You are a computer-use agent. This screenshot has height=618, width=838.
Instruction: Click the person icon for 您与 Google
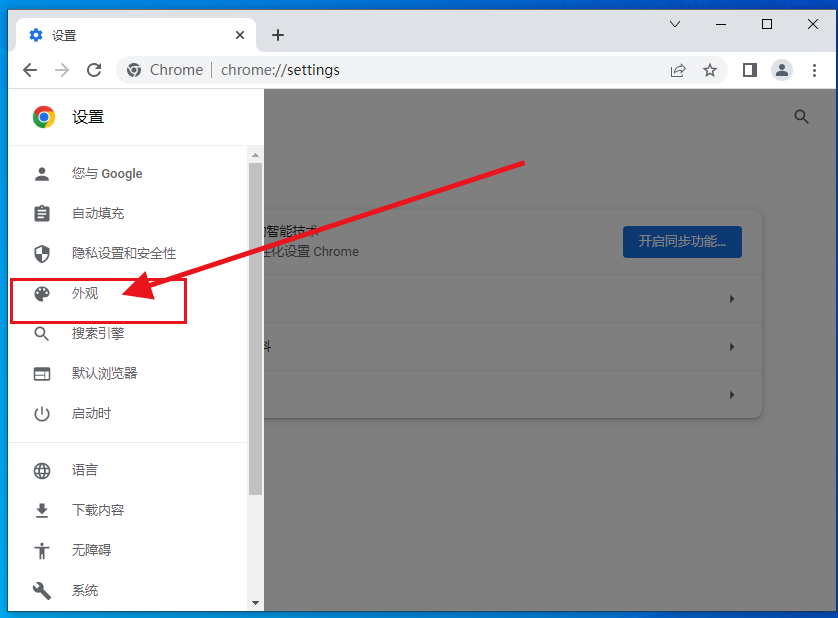[42, 174]
